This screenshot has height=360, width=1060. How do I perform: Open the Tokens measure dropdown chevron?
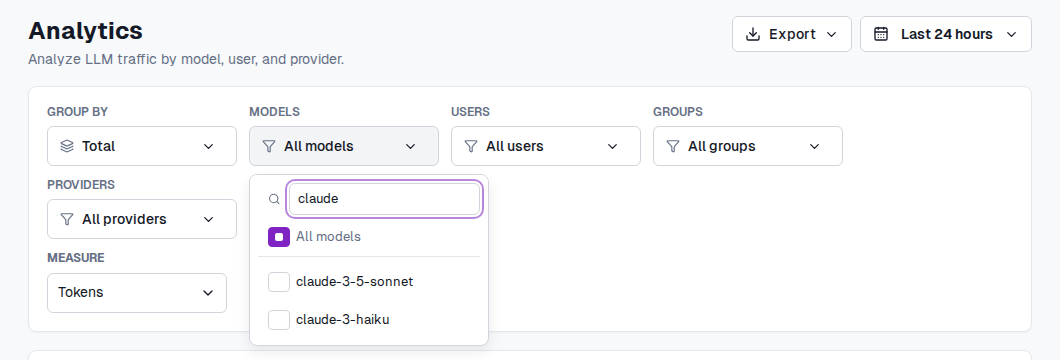(208, 292)
